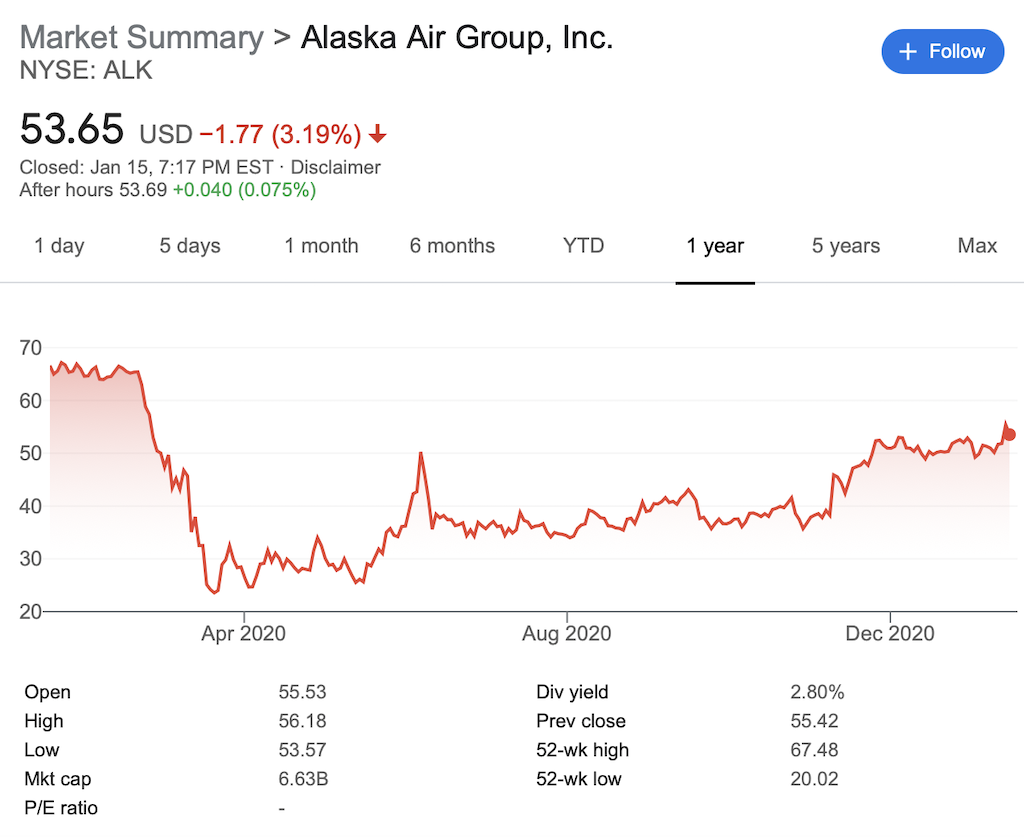Click the Alaska Air Group, Inc. title
Screen dimensions: 1024x837
click(457, 37)
